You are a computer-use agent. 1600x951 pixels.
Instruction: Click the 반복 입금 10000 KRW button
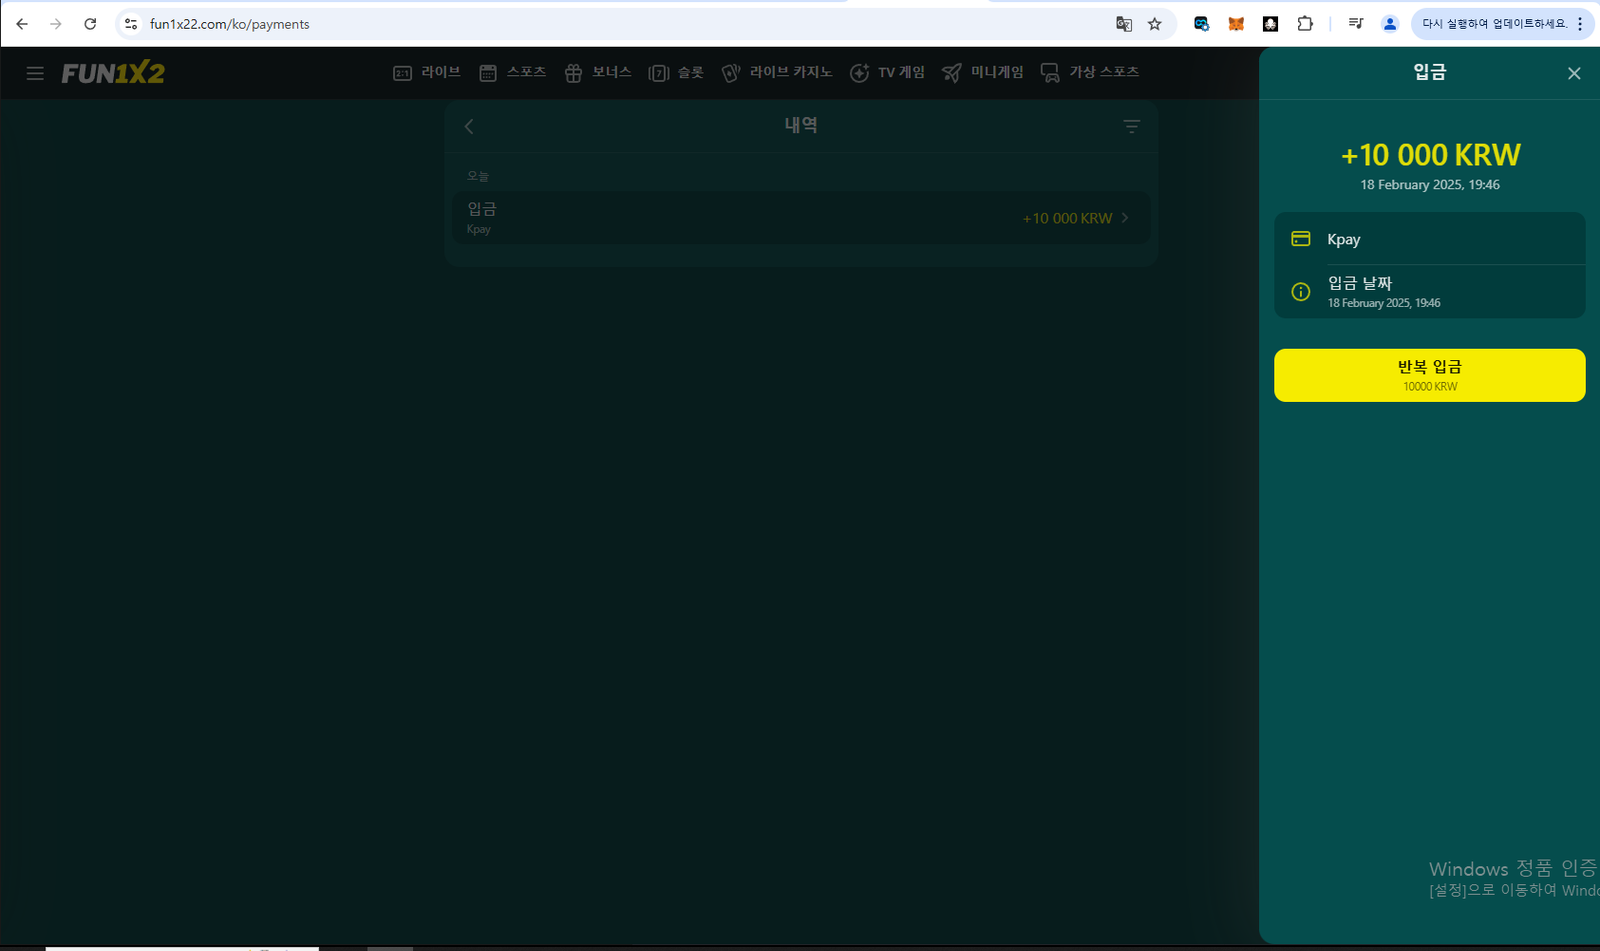pos(1430,375)
